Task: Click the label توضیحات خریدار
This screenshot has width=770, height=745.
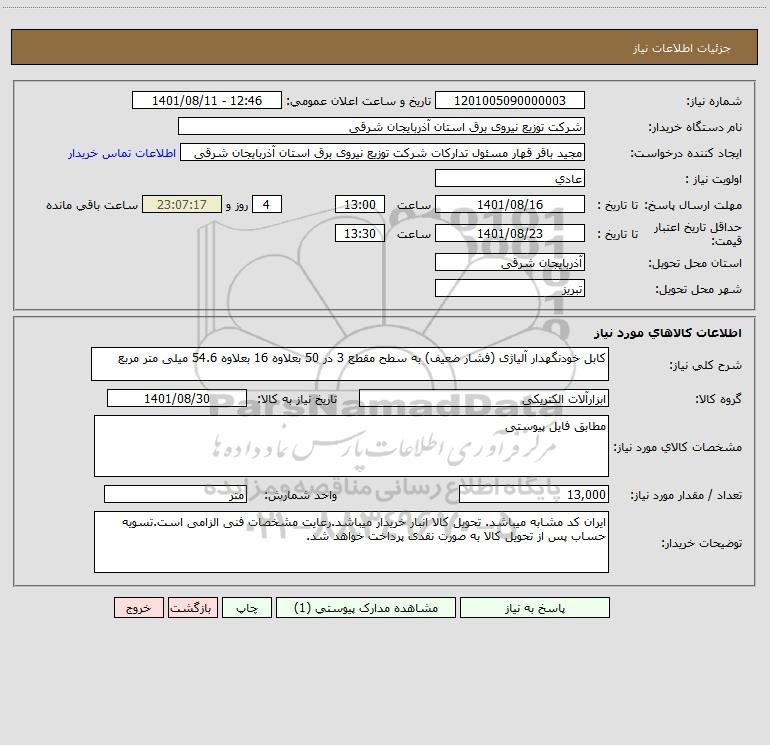Action: tap(702, 543)
